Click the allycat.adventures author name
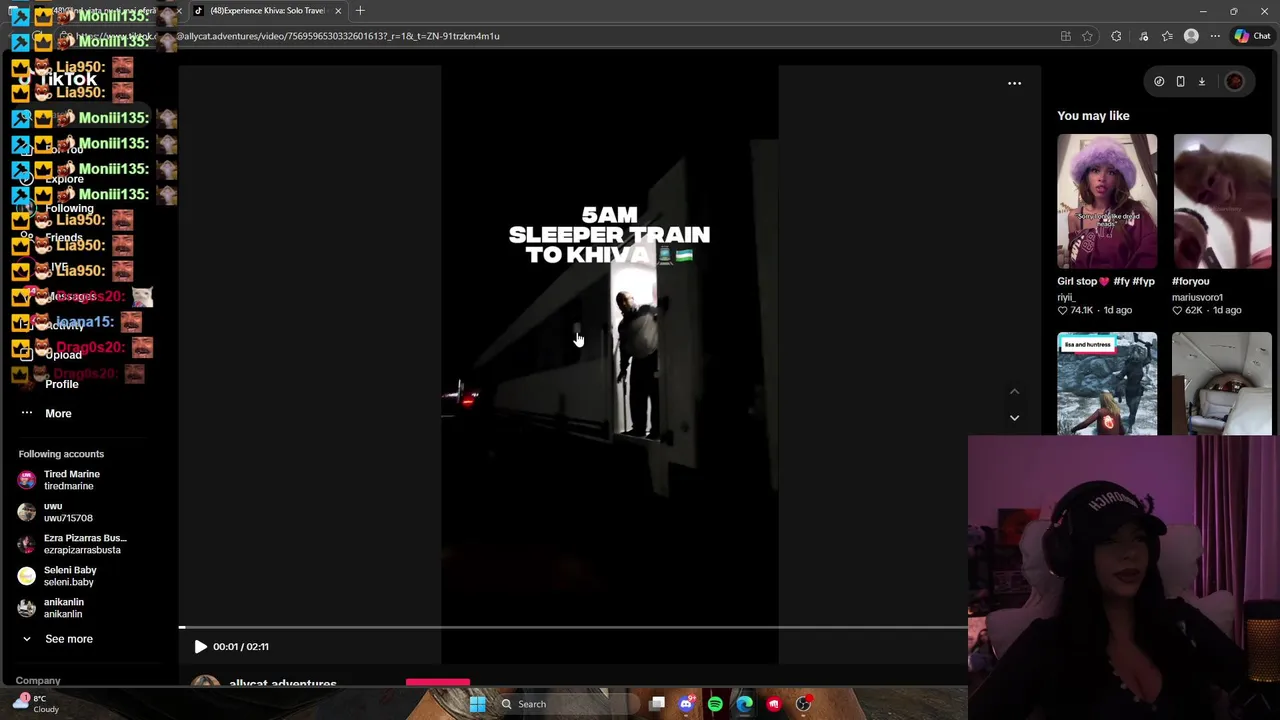Viewport: 1280px width, 720px height. pyautogui.click(x=283, y=684)
